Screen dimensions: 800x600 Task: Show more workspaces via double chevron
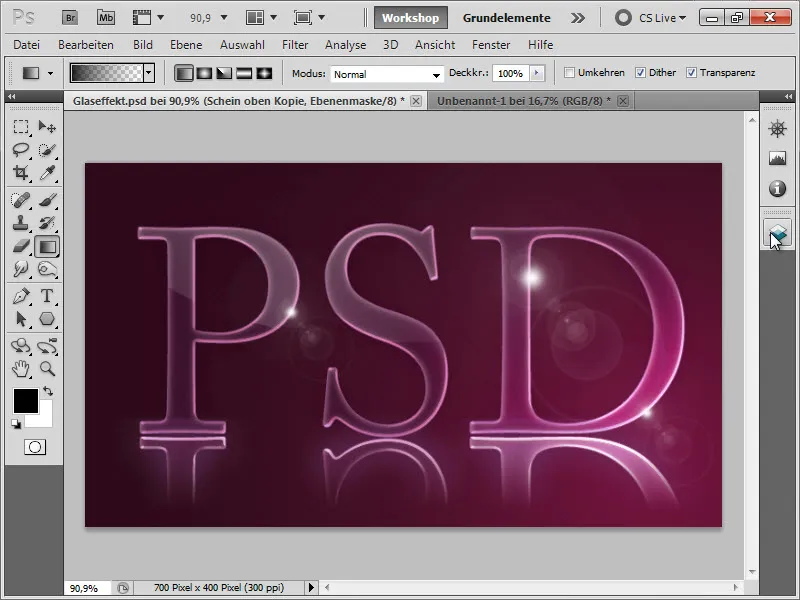pyautogui.click(x=578, y=18)
